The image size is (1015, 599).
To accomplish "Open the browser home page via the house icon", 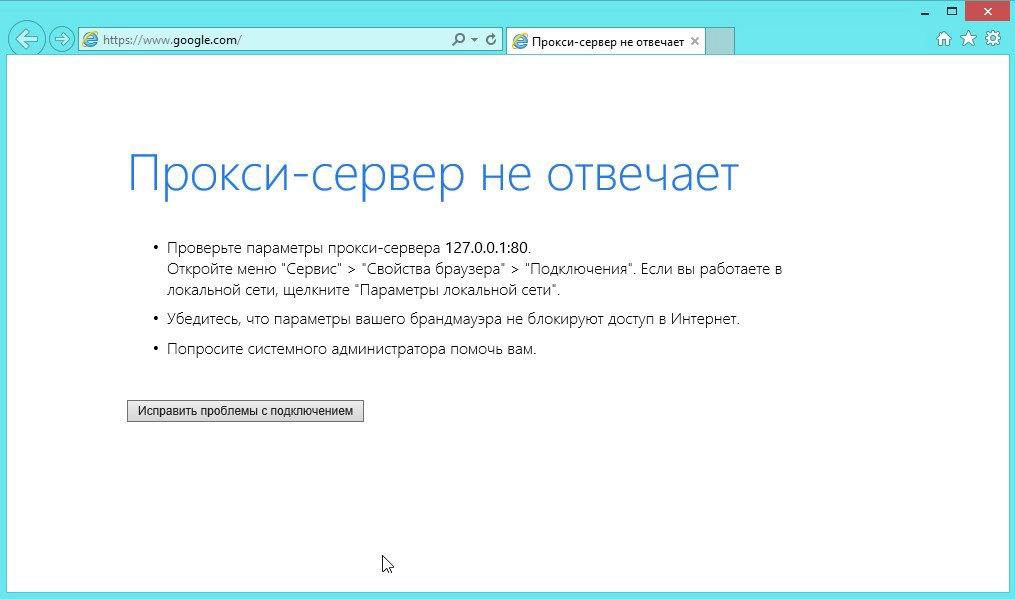I will click(x=943, y=38).
